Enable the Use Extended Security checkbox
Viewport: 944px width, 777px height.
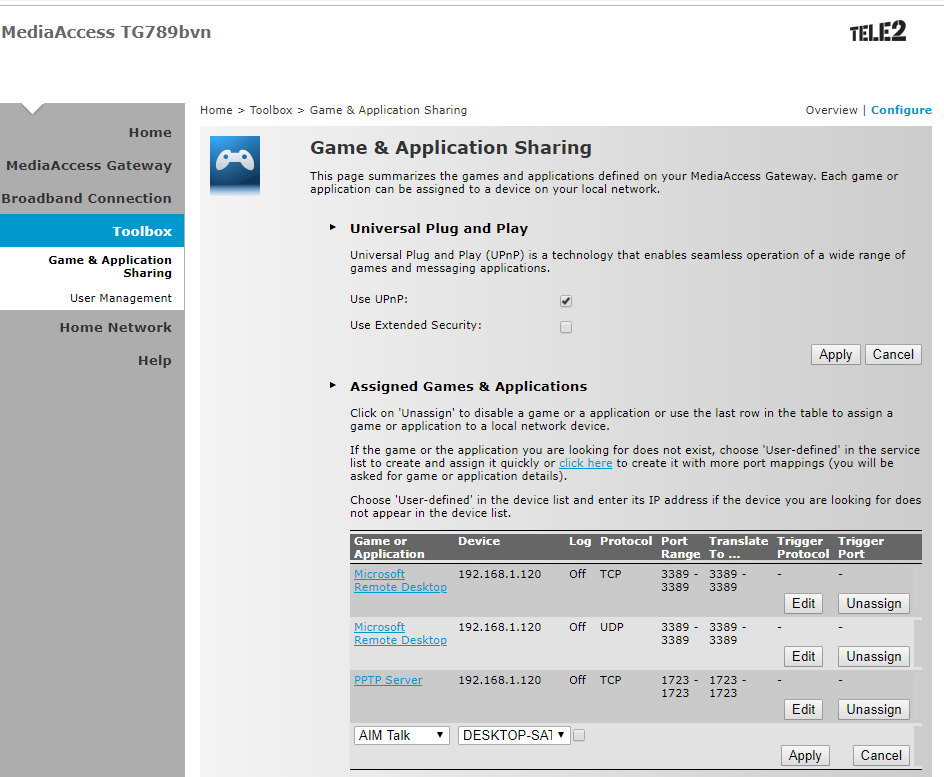pos(566,327)
